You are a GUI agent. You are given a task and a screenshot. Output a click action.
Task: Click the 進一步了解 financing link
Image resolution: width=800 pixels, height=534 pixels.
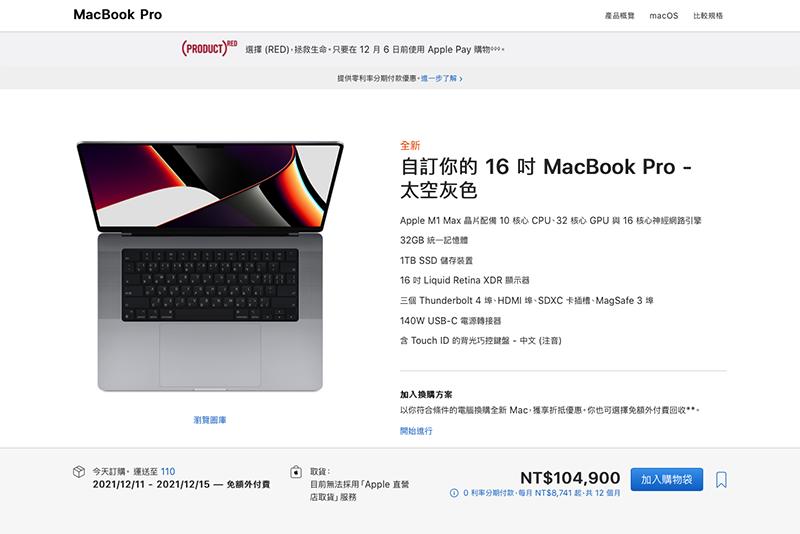click(439, 79)
